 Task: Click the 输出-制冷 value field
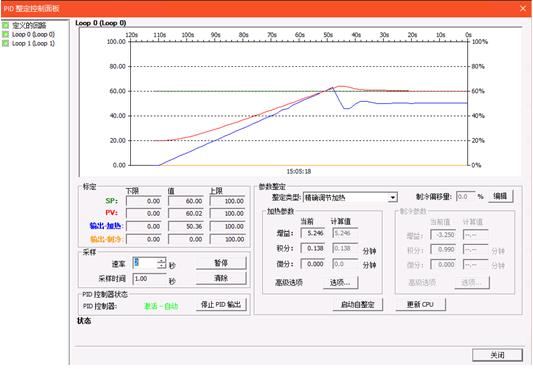tap(186, 239)
